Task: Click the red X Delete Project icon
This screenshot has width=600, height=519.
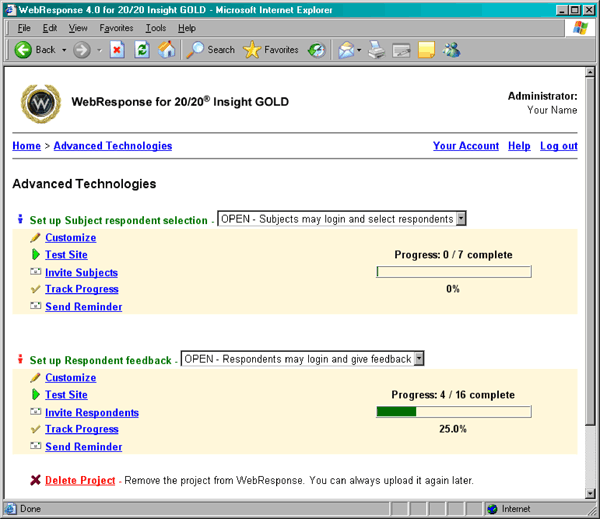Action: coord(35,480)
